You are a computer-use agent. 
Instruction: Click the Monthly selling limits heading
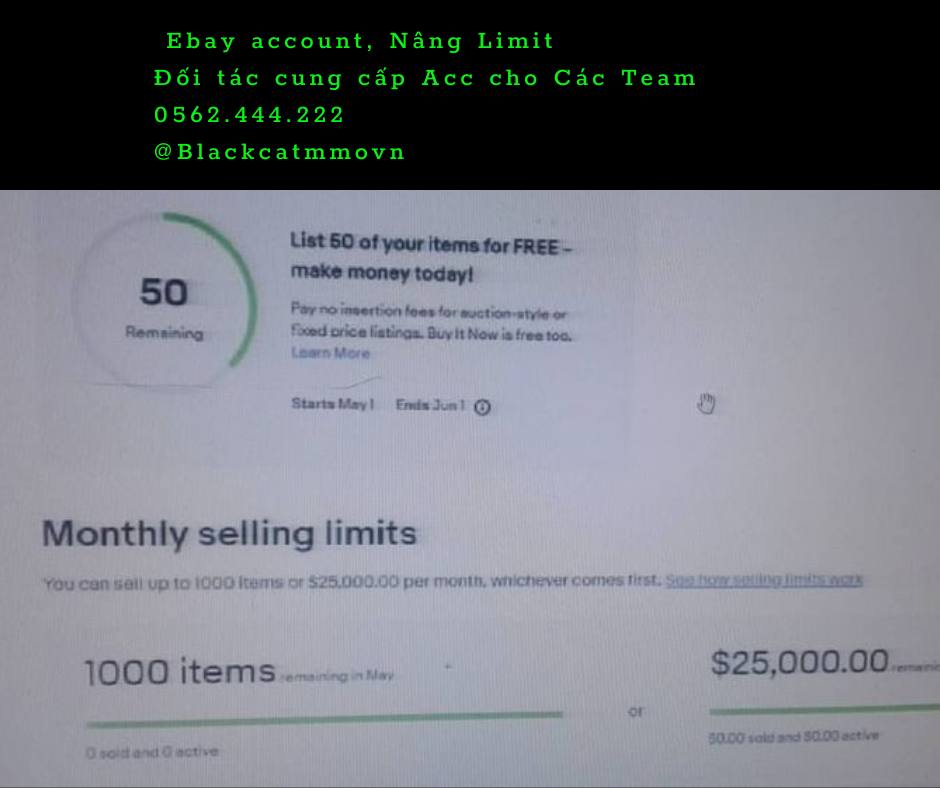pos(229,533)
